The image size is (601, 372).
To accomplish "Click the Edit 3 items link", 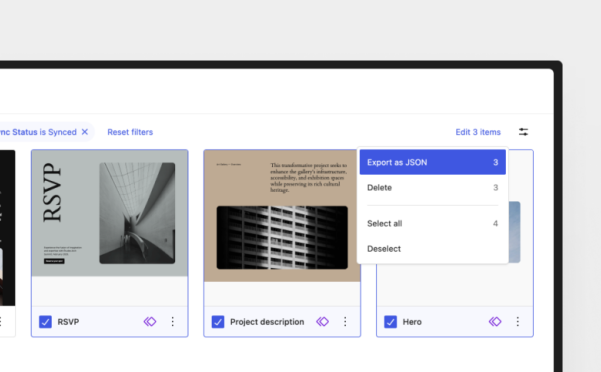I will [x=478, y=132].
